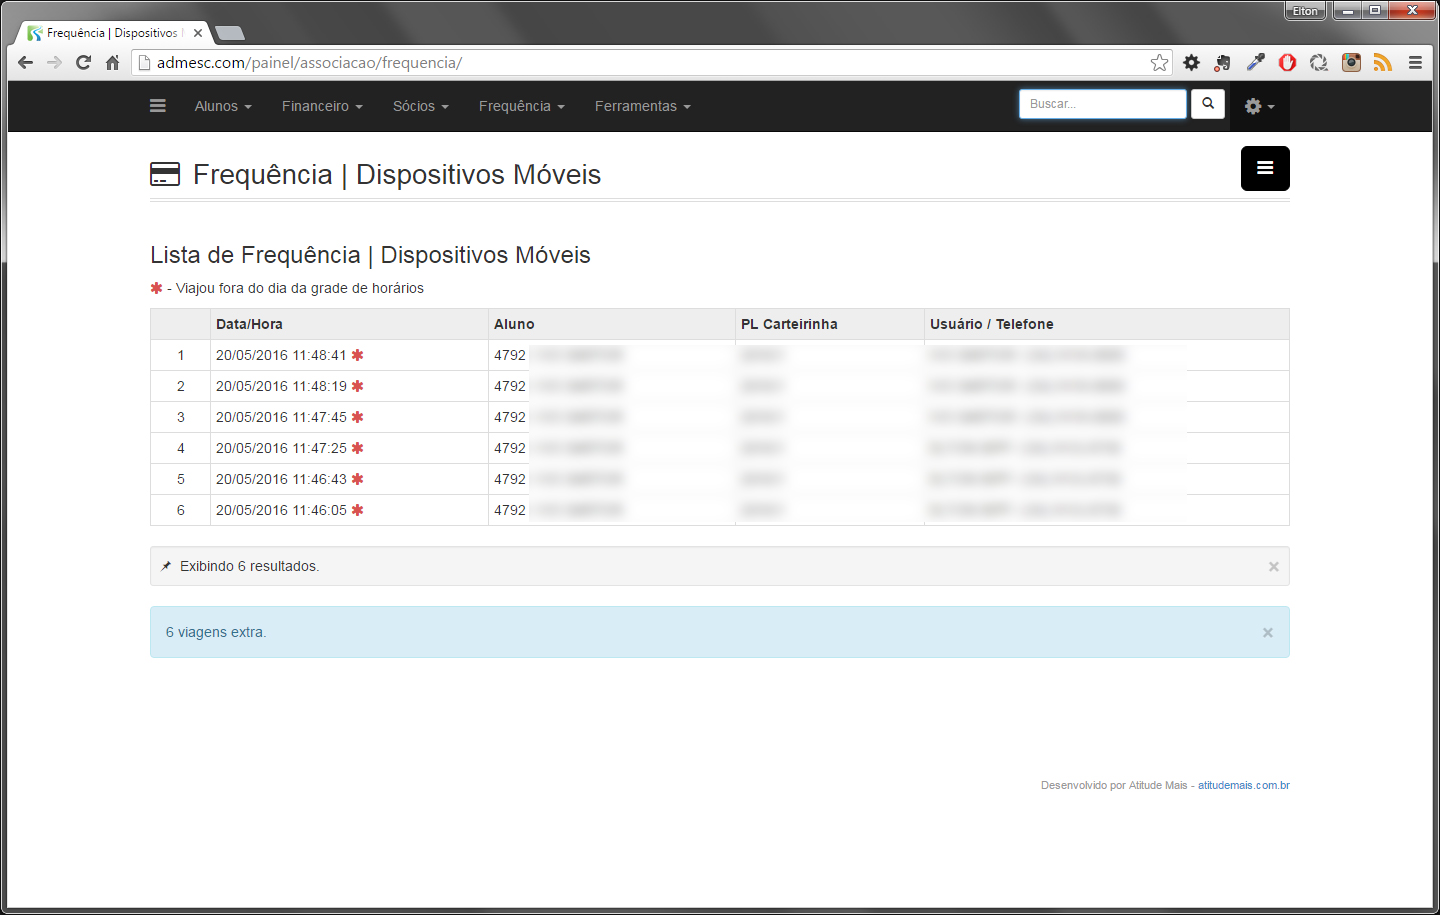The width and height of the screenshot is (1440, 915).
Task: Go to the browser home page icon
Action: [x=113, y=63]
